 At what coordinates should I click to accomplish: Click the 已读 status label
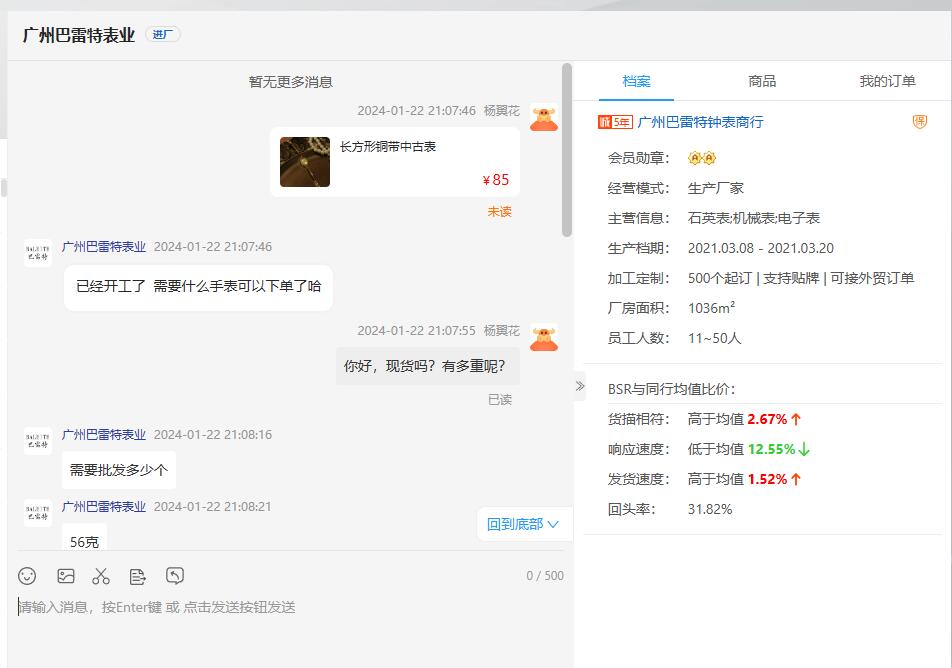coord(500,400)
